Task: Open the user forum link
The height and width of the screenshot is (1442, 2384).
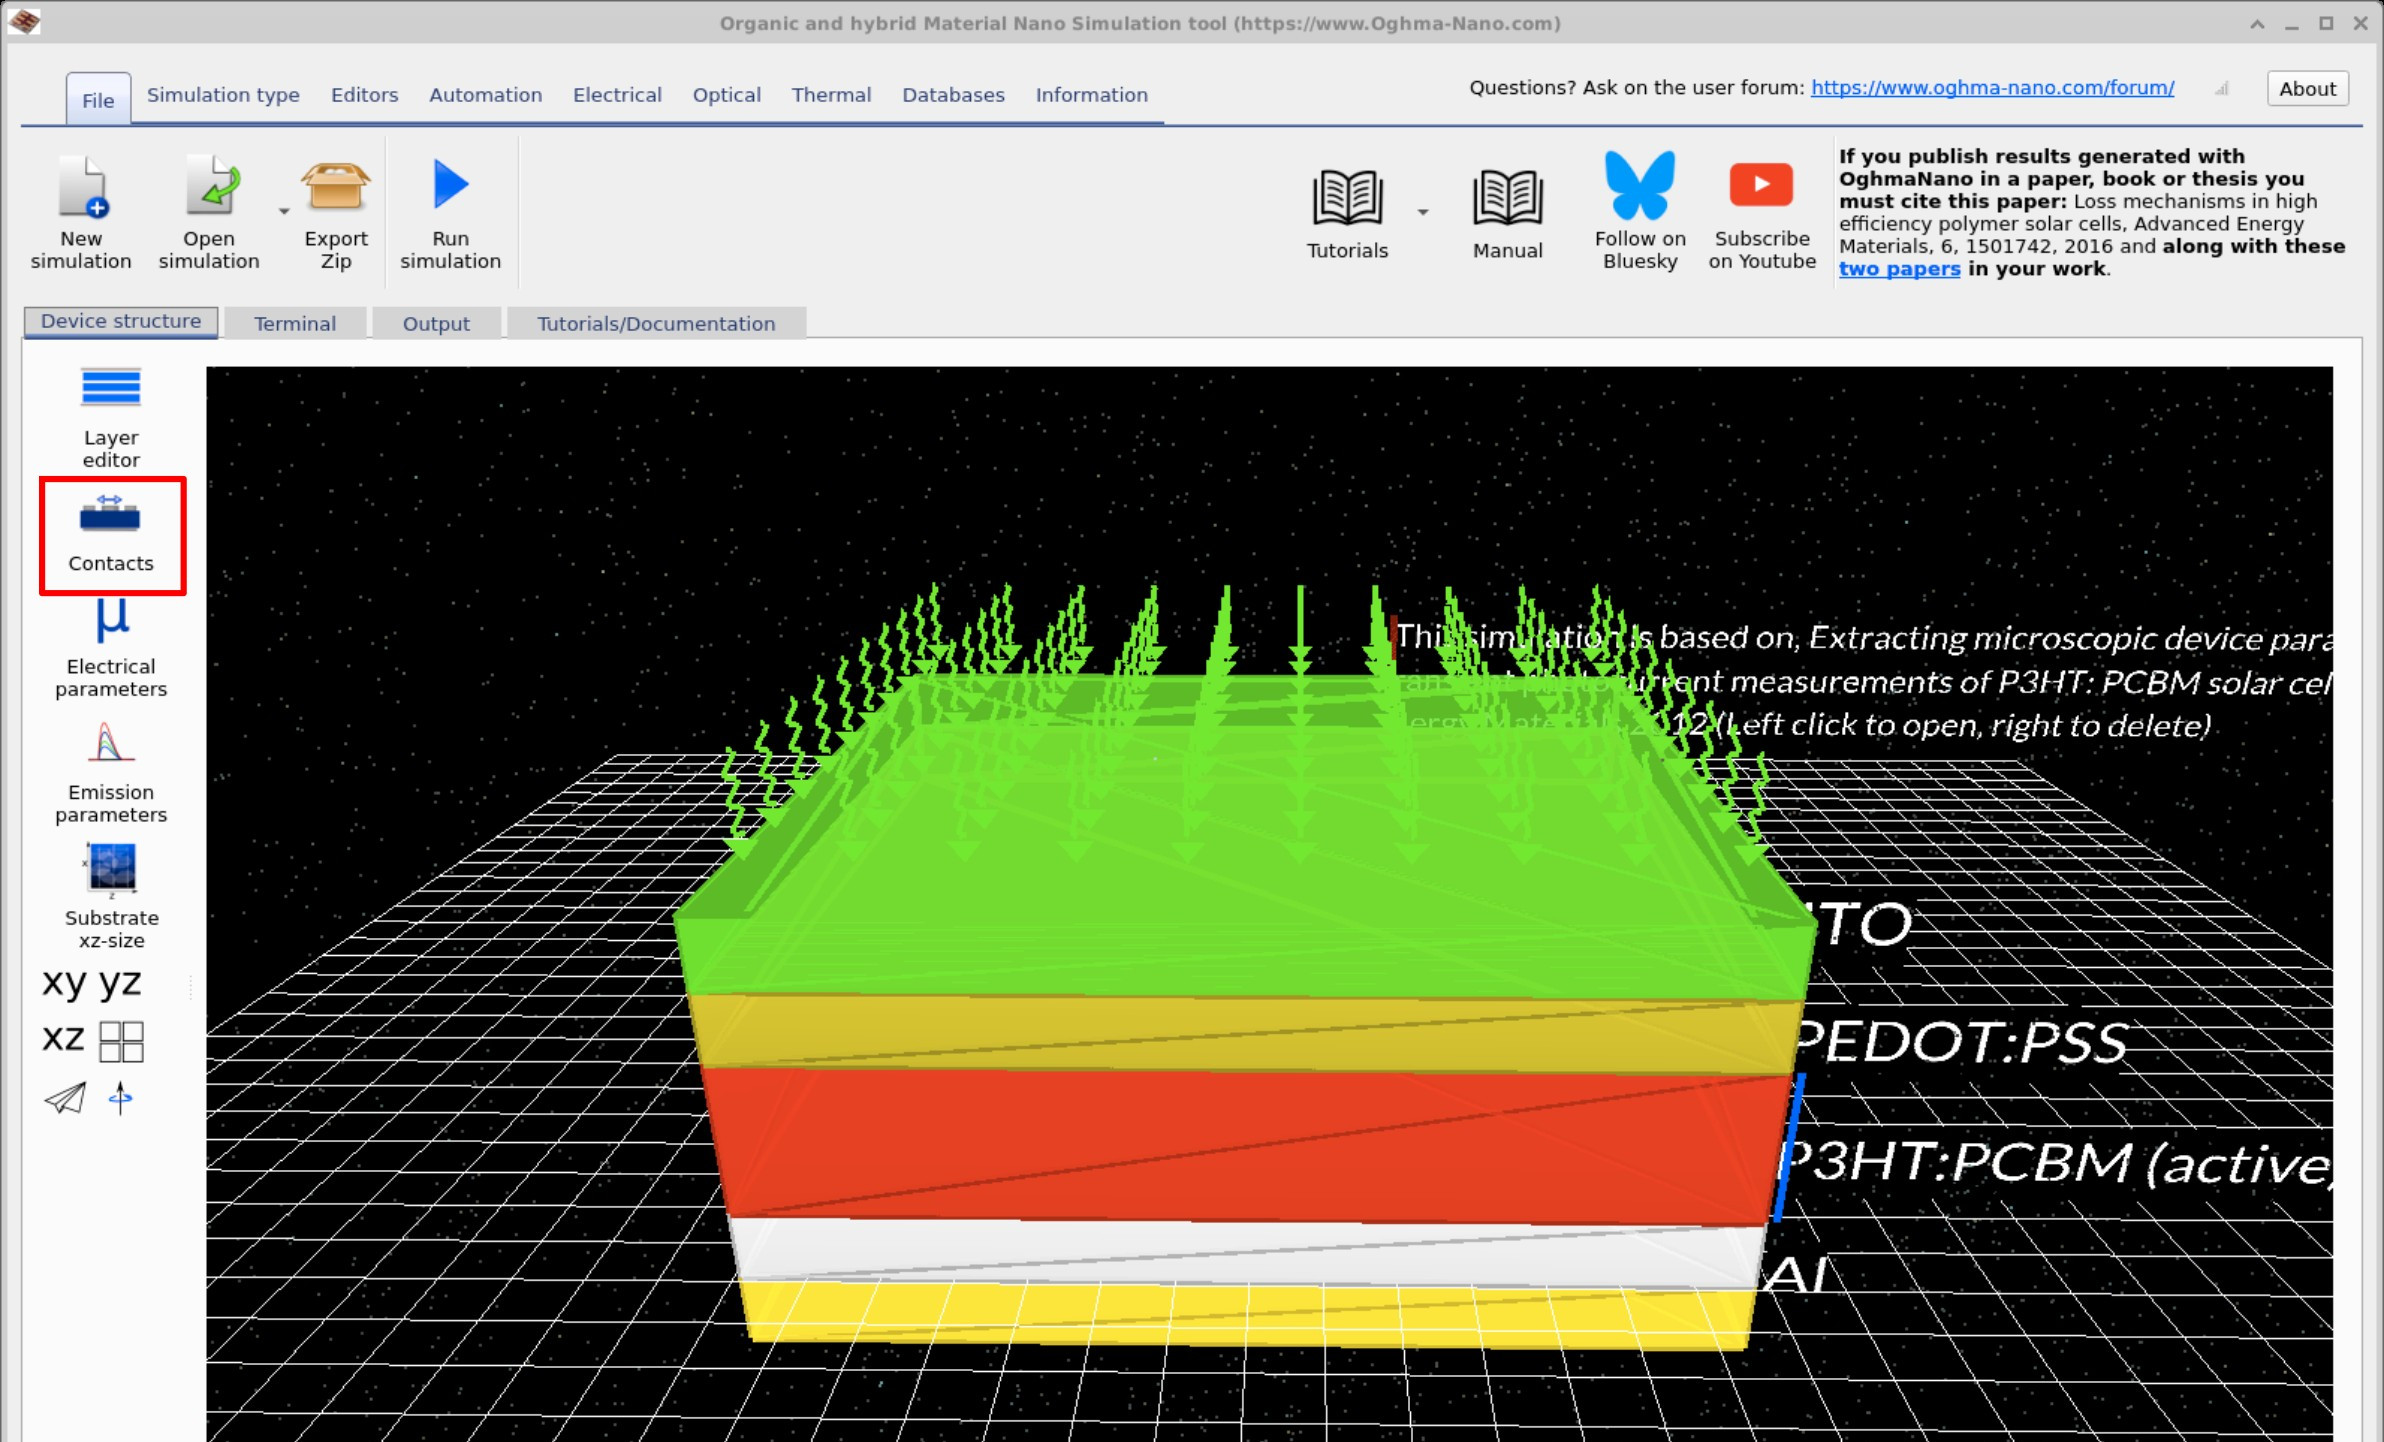Action: 1991,87
